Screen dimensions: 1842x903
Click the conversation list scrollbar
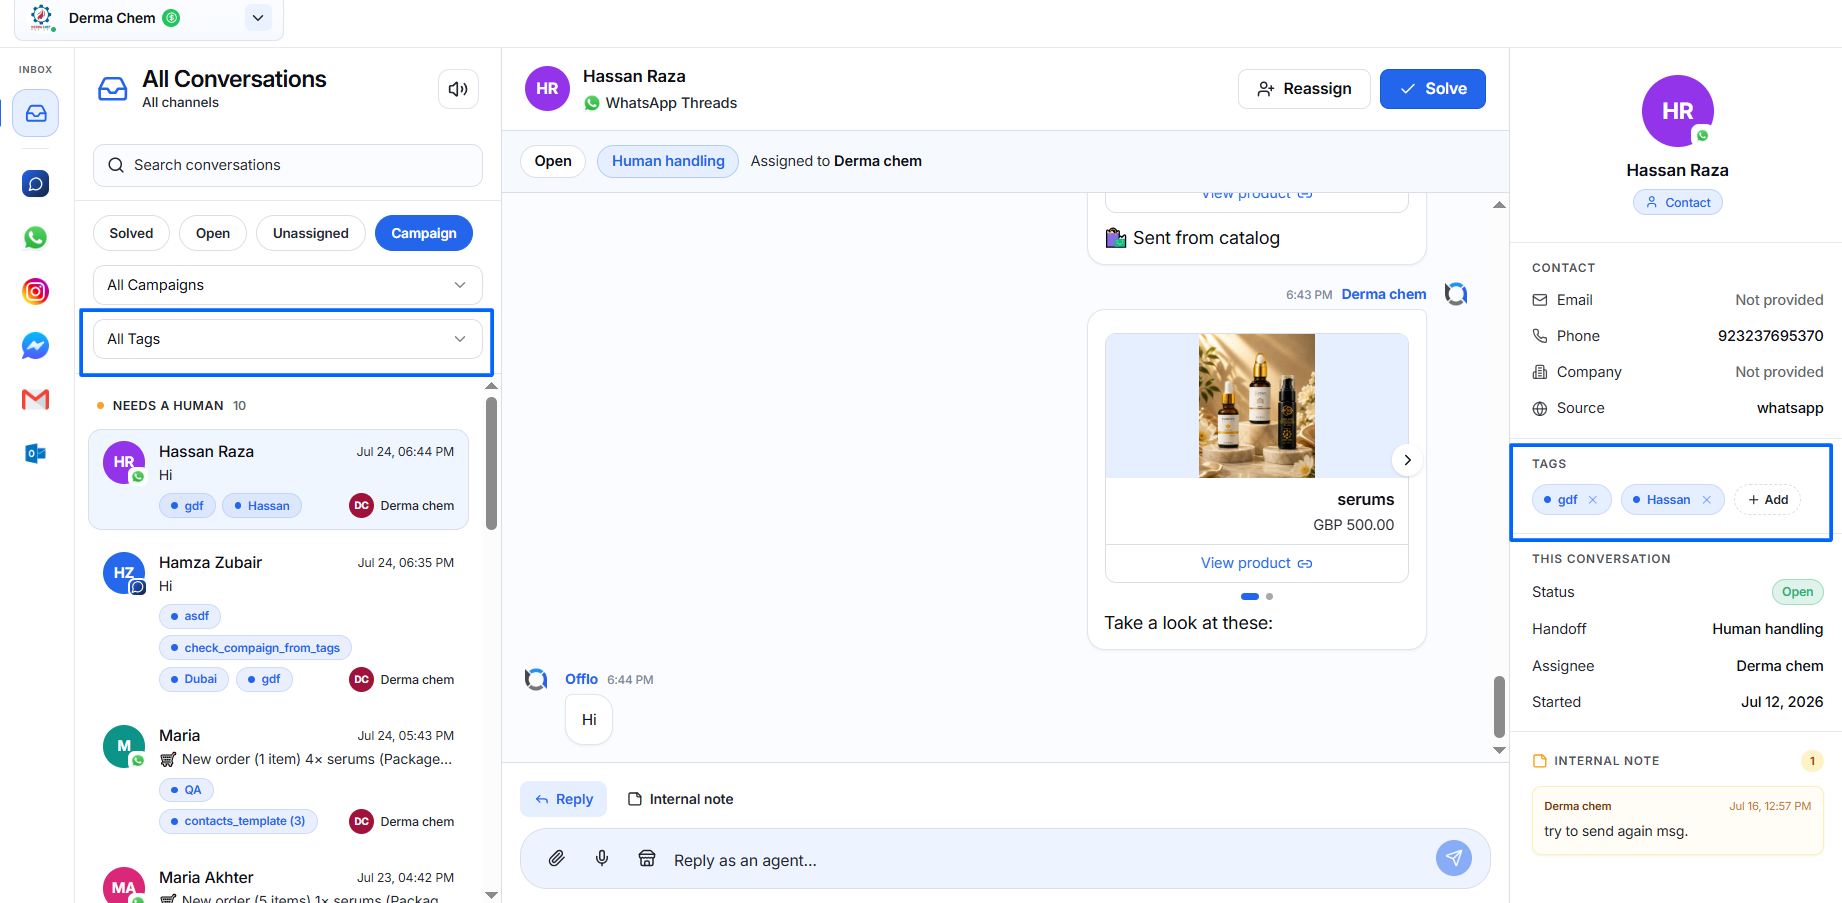[491, 463]
